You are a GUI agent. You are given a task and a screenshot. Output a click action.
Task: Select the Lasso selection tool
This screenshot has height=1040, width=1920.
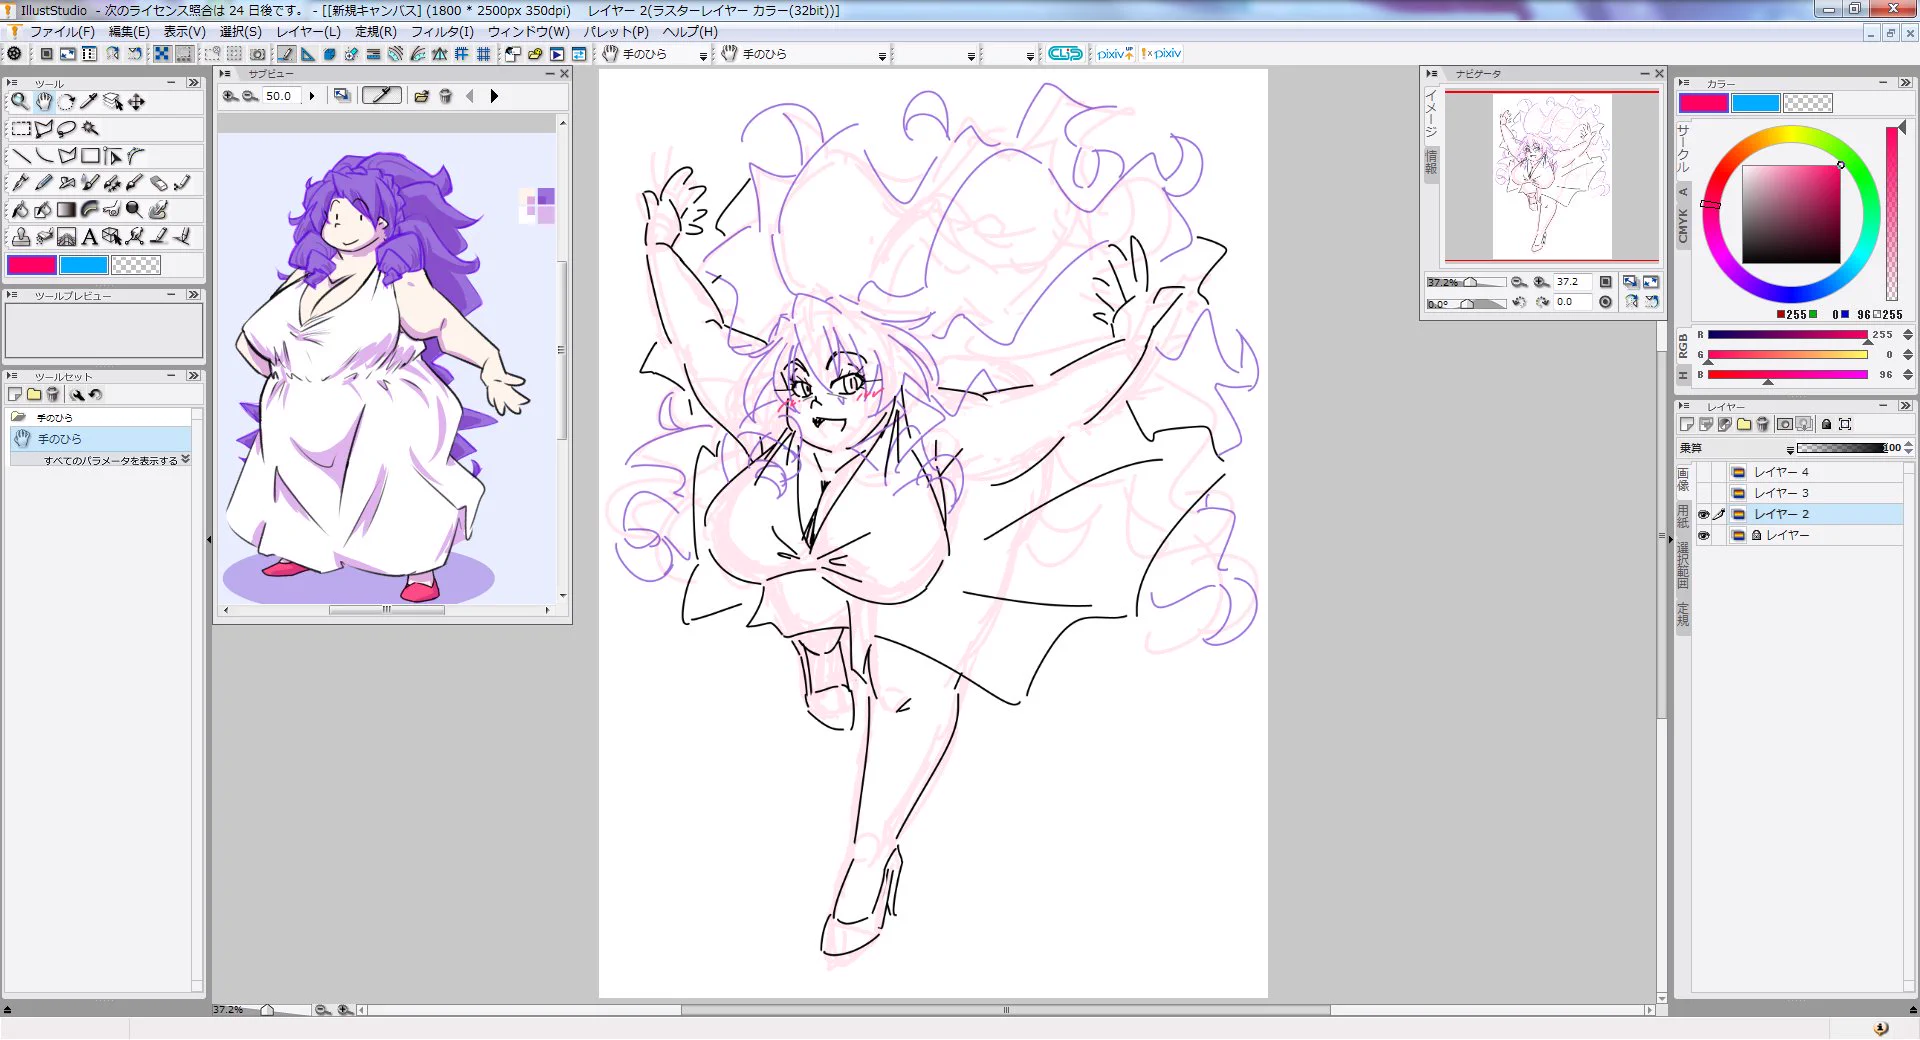tap(66, 129)
